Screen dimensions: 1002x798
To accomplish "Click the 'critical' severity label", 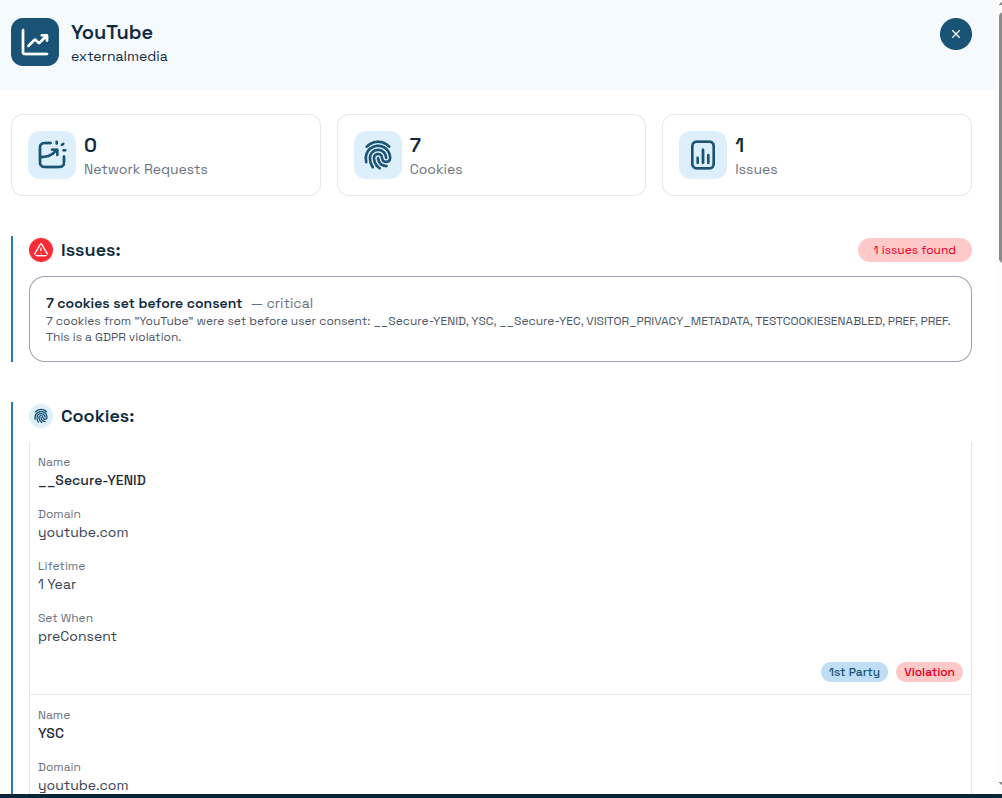I will (x=289, y=303).
